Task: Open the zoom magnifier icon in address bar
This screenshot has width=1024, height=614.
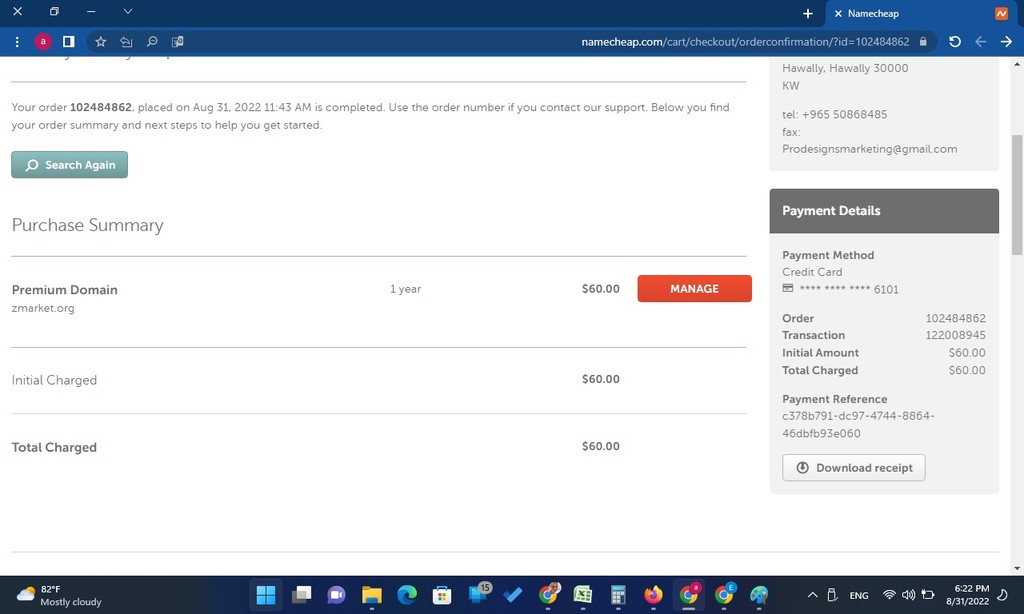Action: click(152, 42)
